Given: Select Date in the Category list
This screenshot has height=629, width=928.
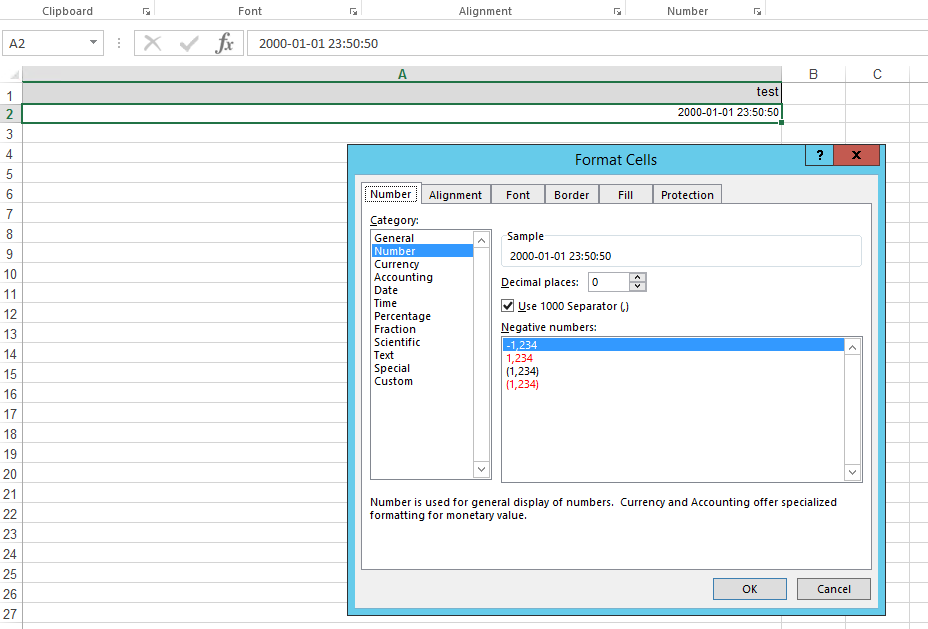Looking at the screenshot, I should (x=385, y=289).
